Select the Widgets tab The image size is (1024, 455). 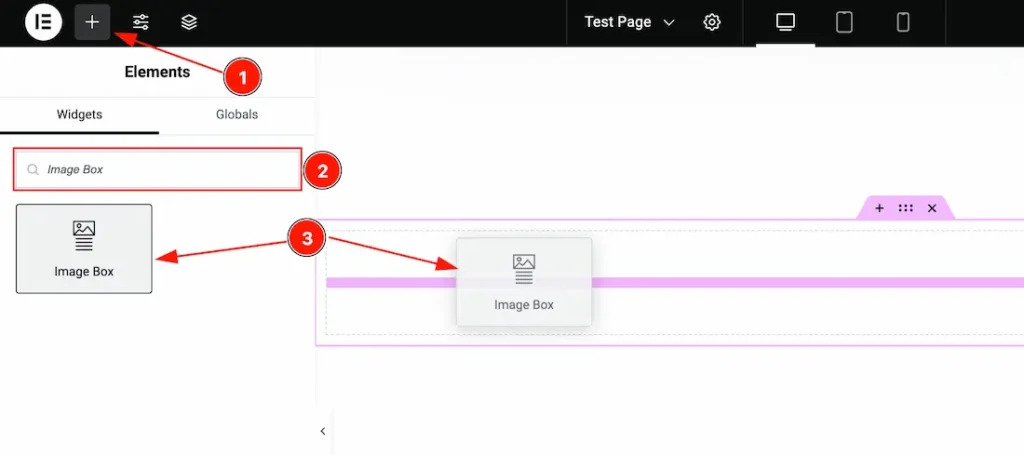[x=79, y=115]
